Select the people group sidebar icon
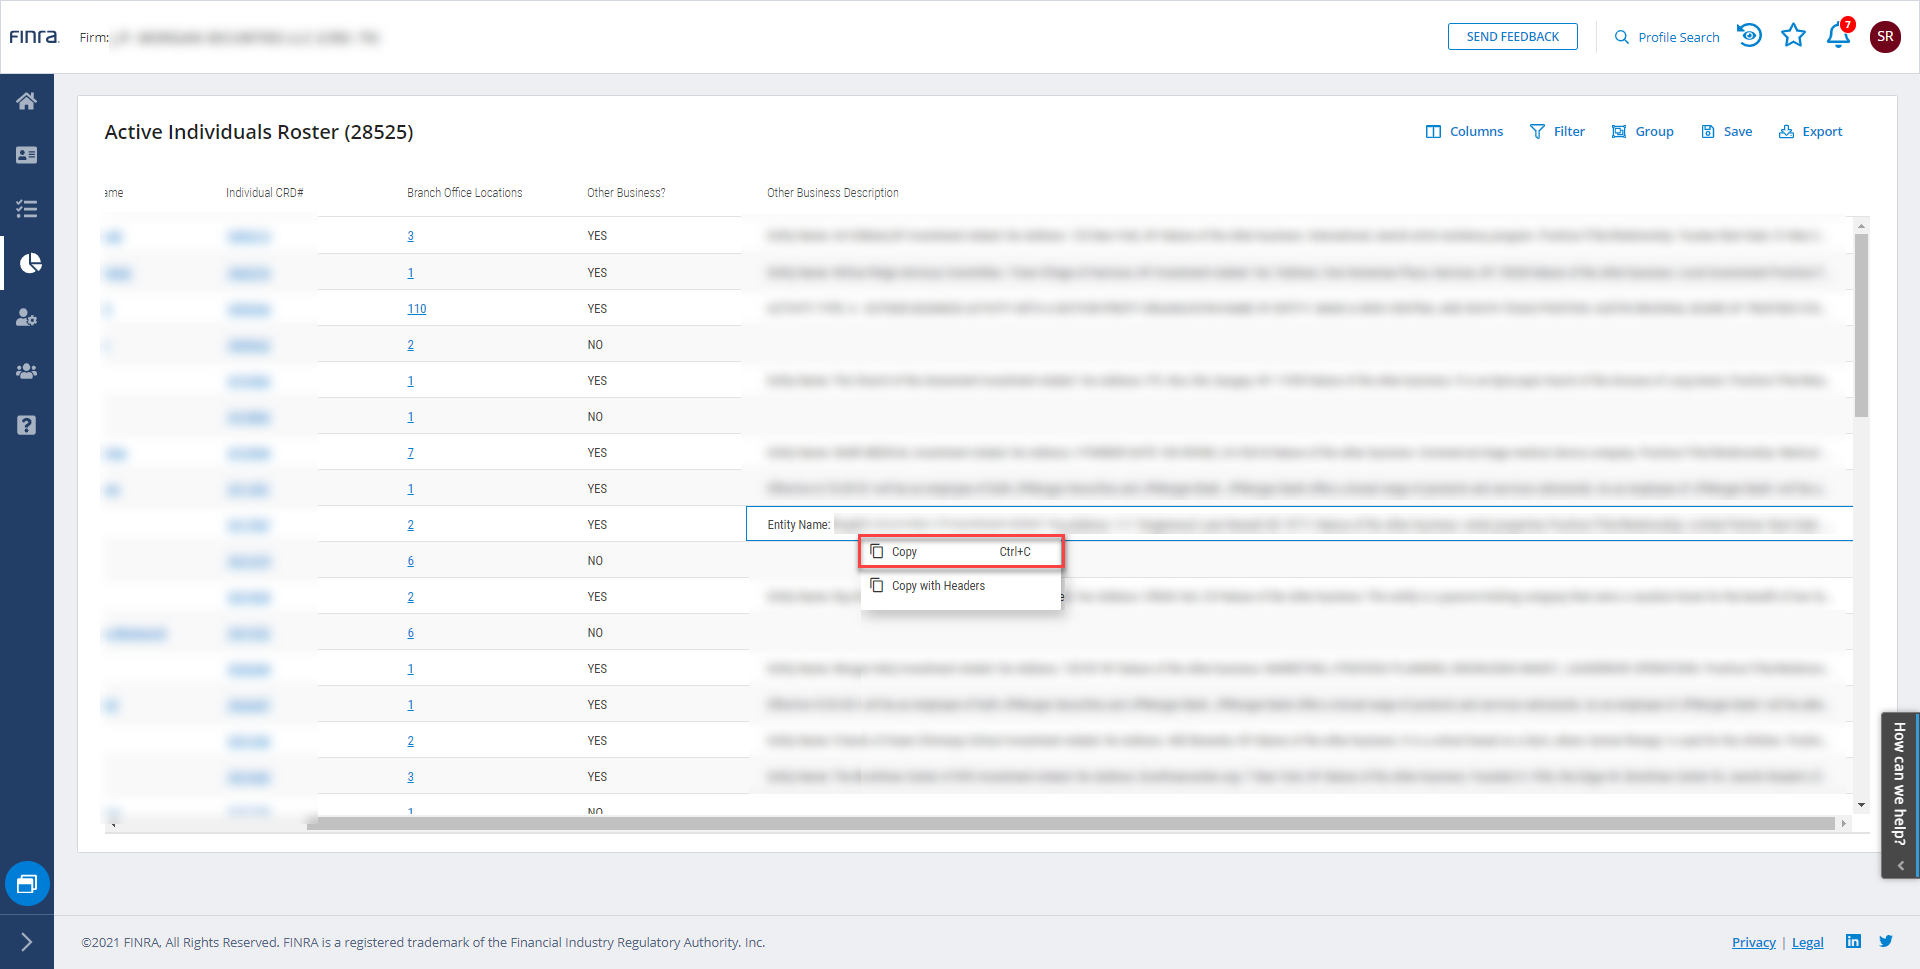 [x=27, y=371]
